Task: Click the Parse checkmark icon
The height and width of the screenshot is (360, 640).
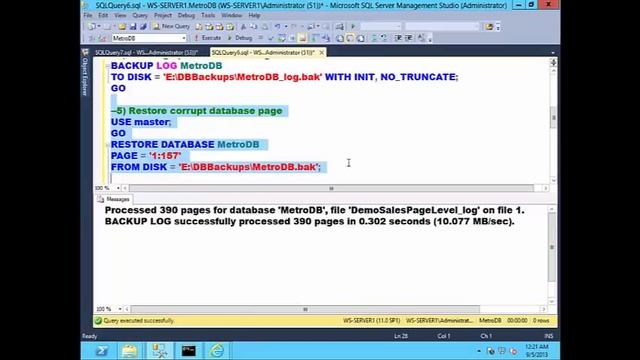Action: click(x=271, y=38)
